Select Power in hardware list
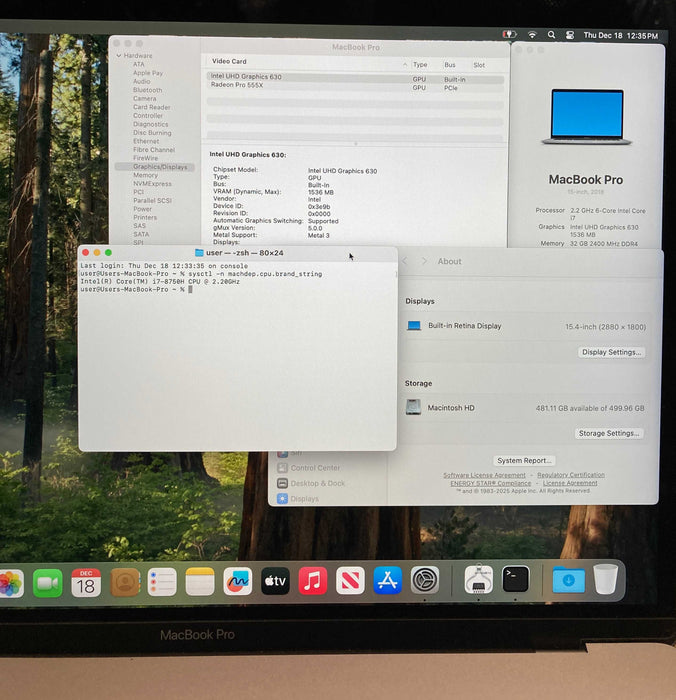676x700 pixels. pos(142,209)
